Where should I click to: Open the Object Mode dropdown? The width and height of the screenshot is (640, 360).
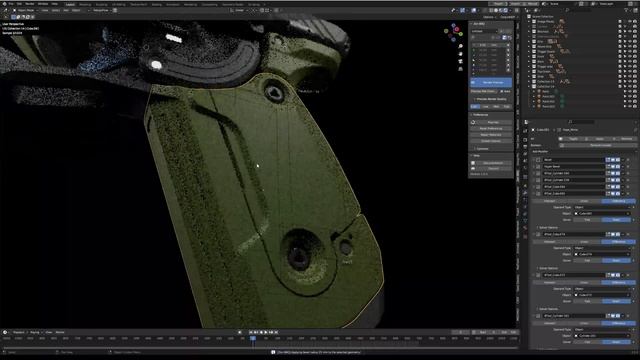25,10
